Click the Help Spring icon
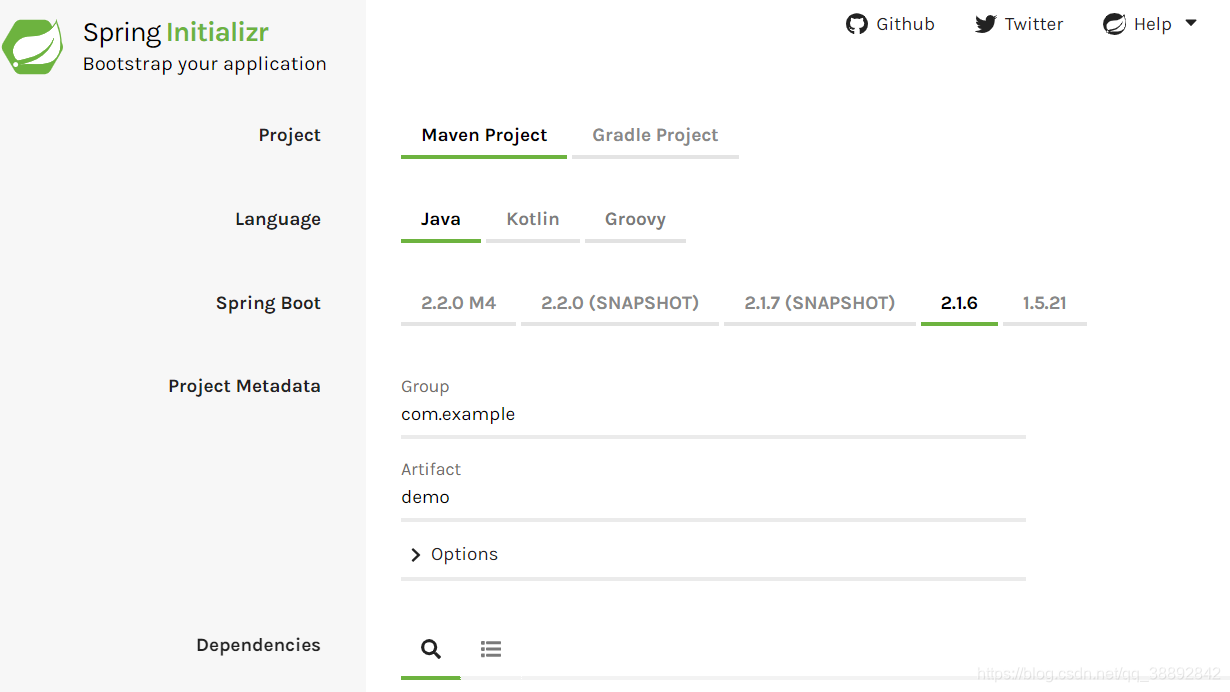The height and width of the screenshot is (692, 1230). [x=1114, y=24]
